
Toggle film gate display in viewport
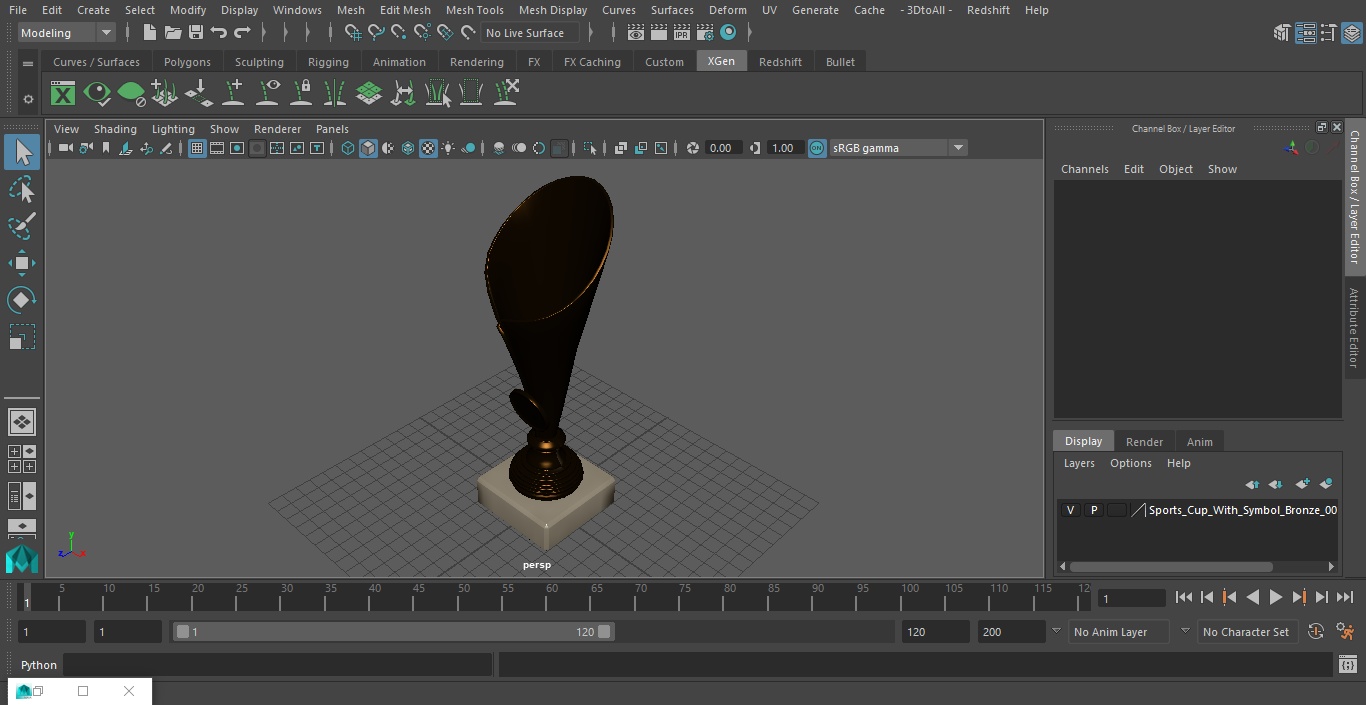click(217, 148)
